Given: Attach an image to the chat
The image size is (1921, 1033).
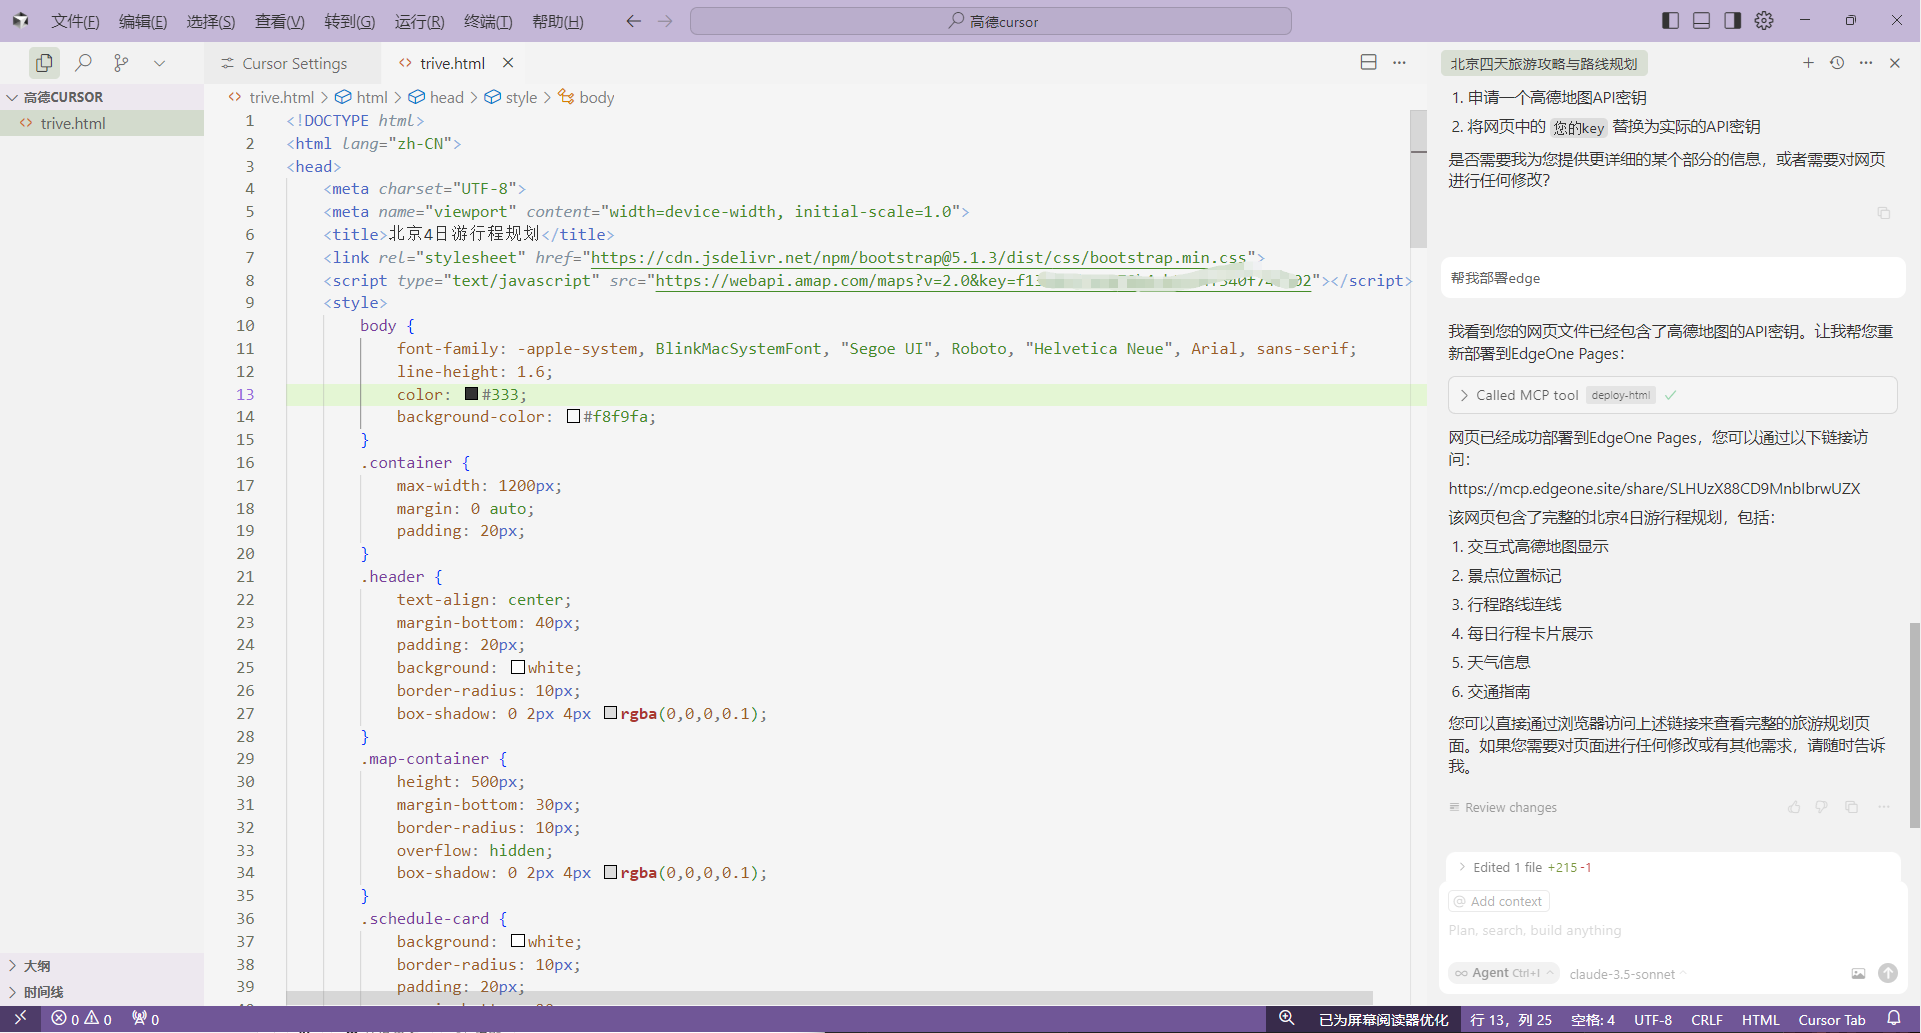Looking at the screenshot, I should point(1858,973).
